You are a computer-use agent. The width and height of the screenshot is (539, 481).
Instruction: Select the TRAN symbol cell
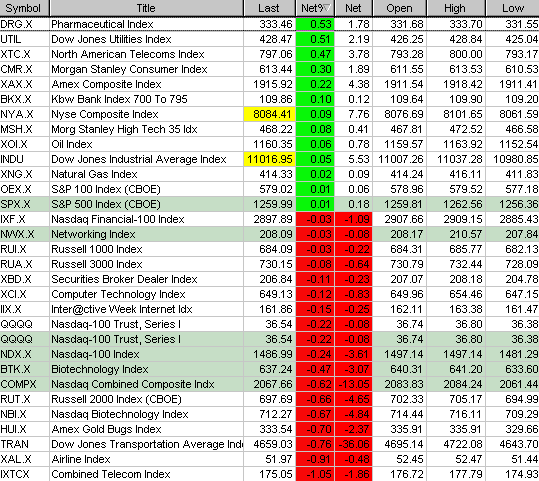click(x=24, y=444)
